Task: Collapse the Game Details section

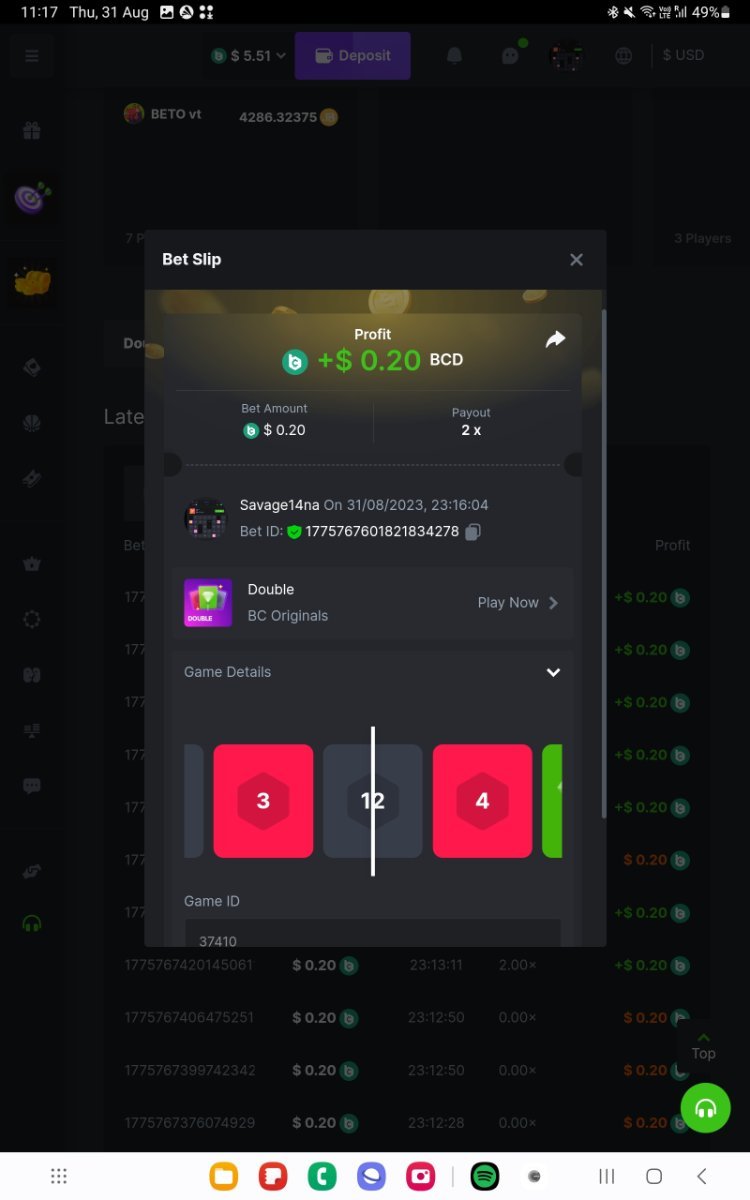Action: 553,672
